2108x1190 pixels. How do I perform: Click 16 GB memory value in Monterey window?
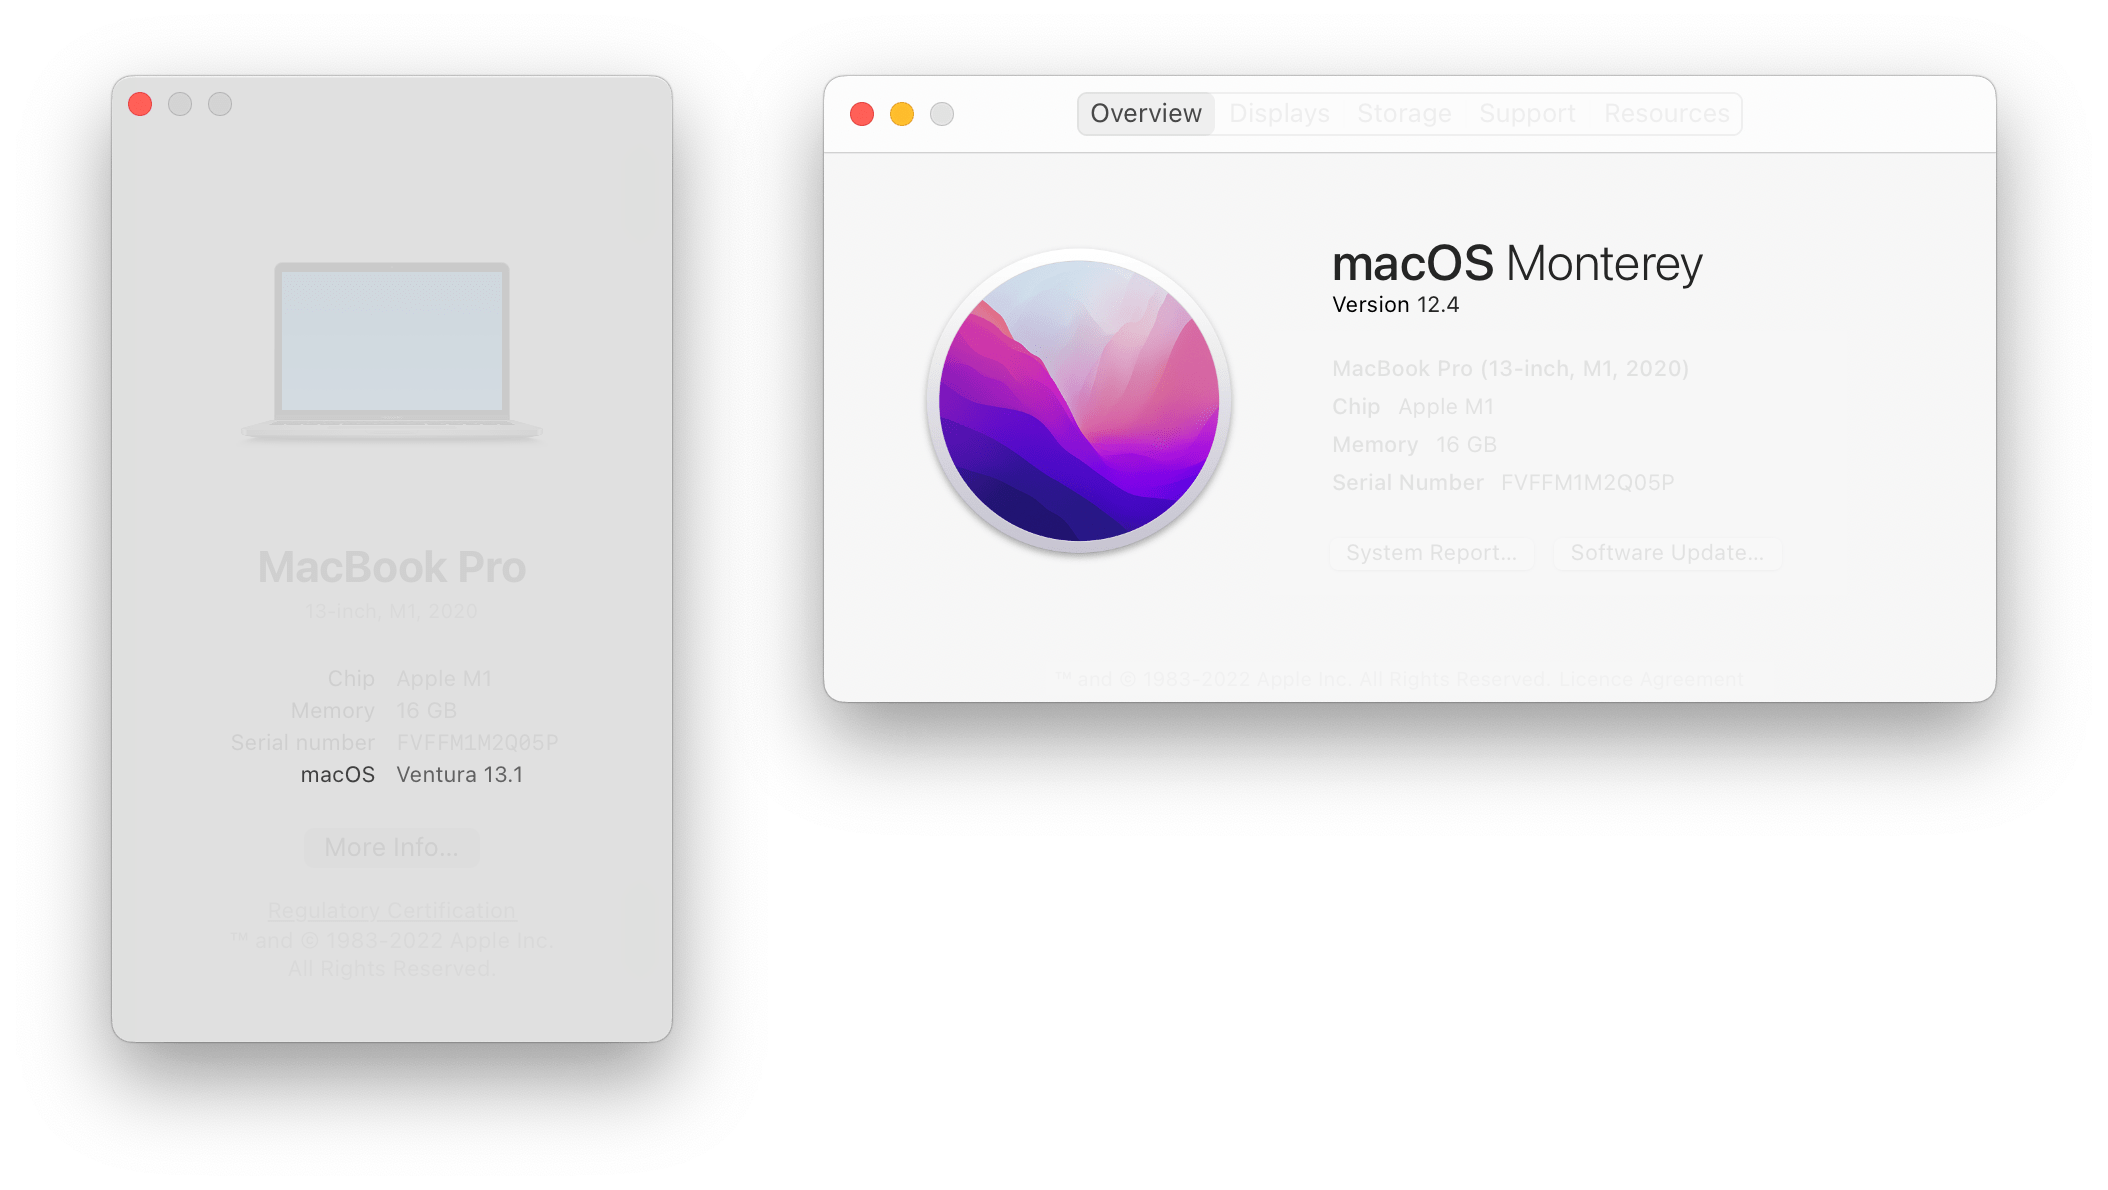pyautogui.click(x=1466, y=445)
